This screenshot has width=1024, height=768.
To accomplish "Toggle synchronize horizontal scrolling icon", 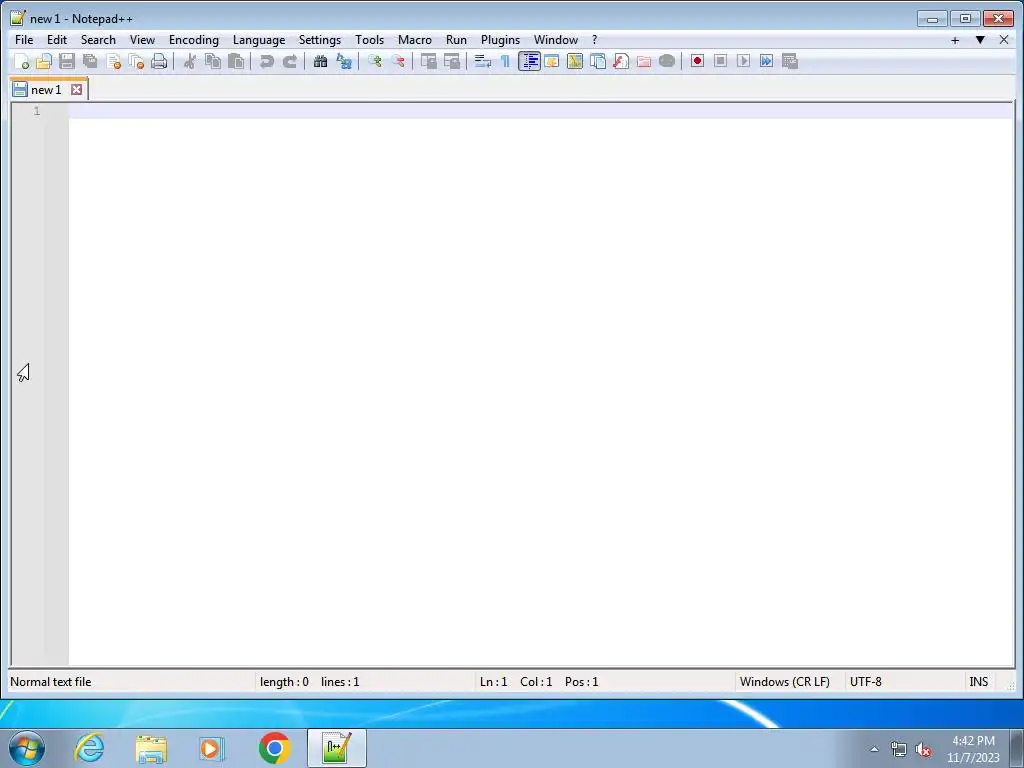I will click(451, 61).
